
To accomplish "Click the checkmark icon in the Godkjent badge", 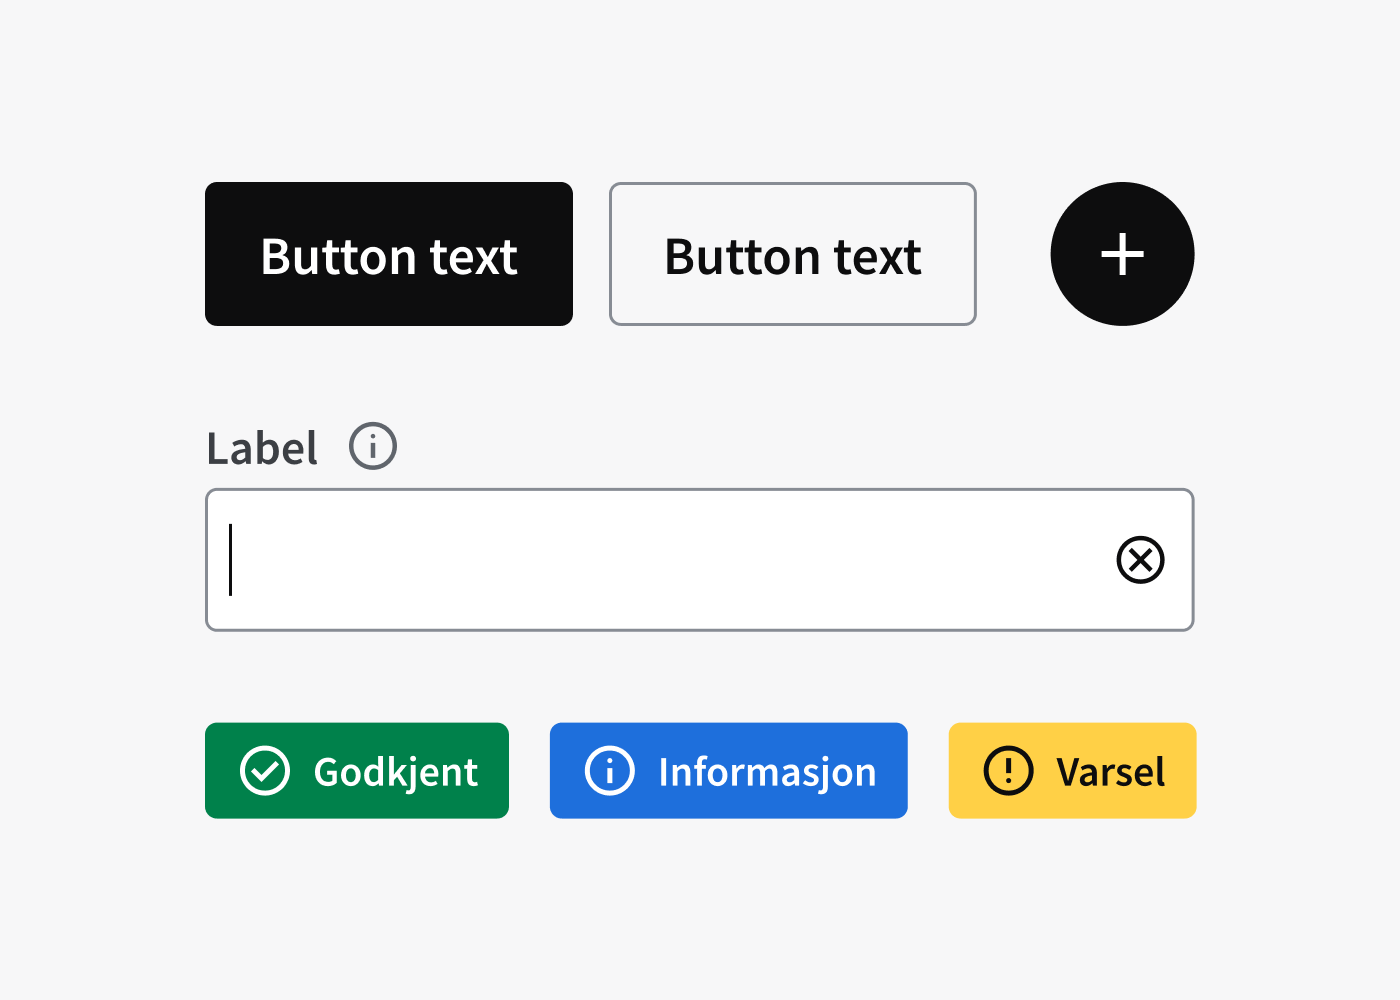I will click(265, 771).
